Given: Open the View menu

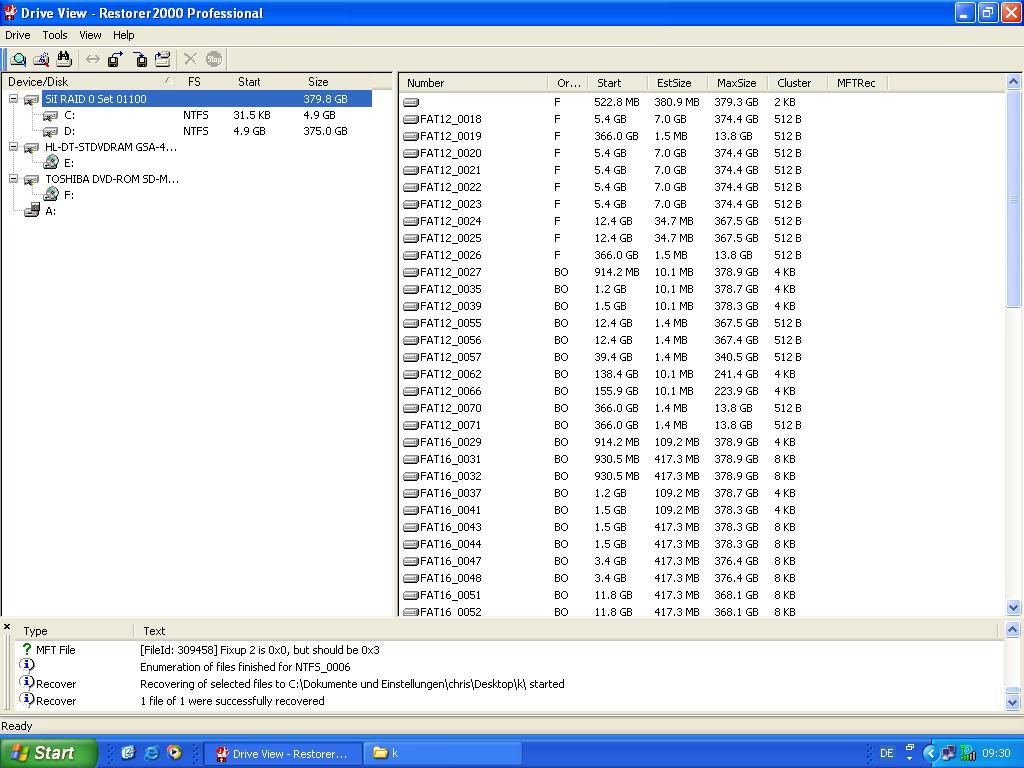Looking at the screenshot, I should [x=90, y=35].
